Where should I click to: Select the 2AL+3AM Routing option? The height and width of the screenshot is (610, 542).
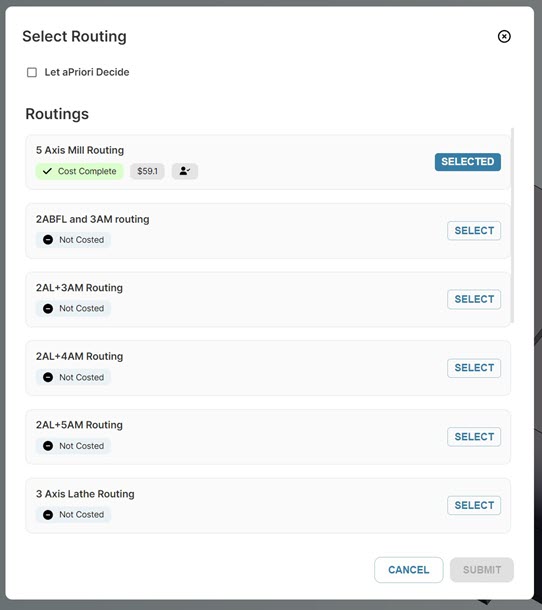pyautogui.click(x=474, y=299)
